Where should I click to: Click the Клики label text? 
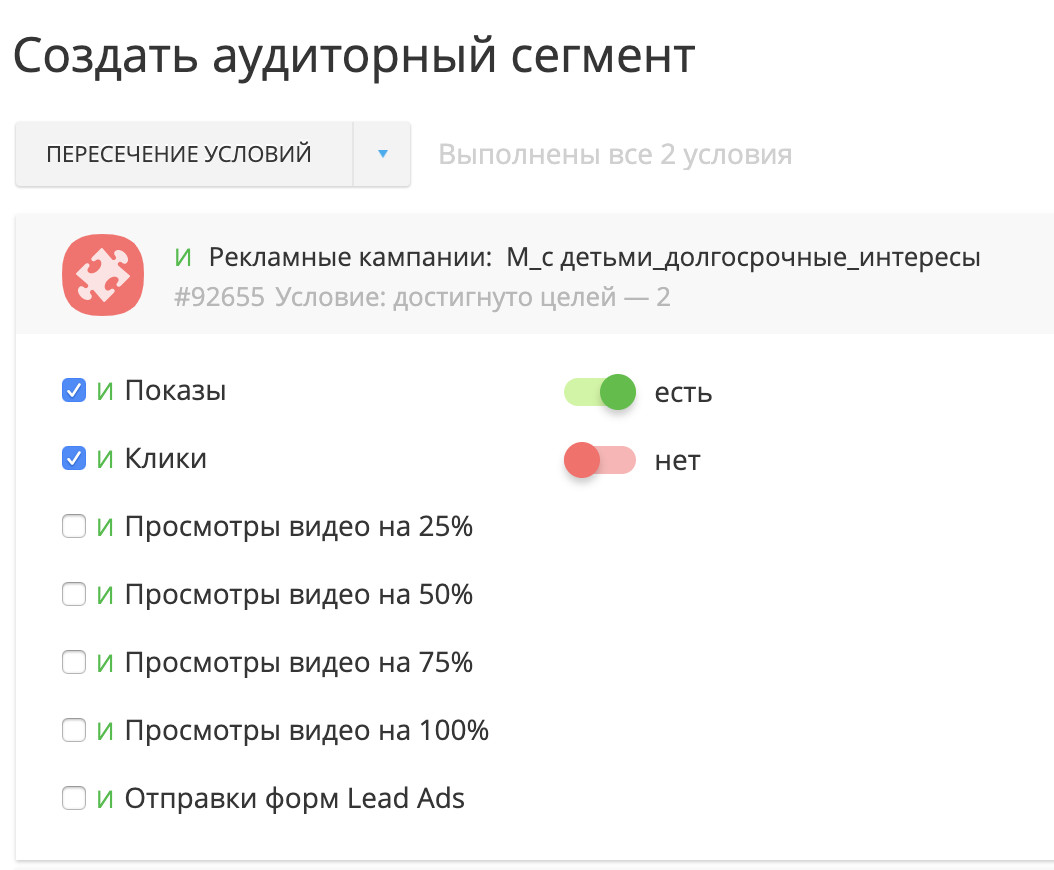click(x=165, y=459)
